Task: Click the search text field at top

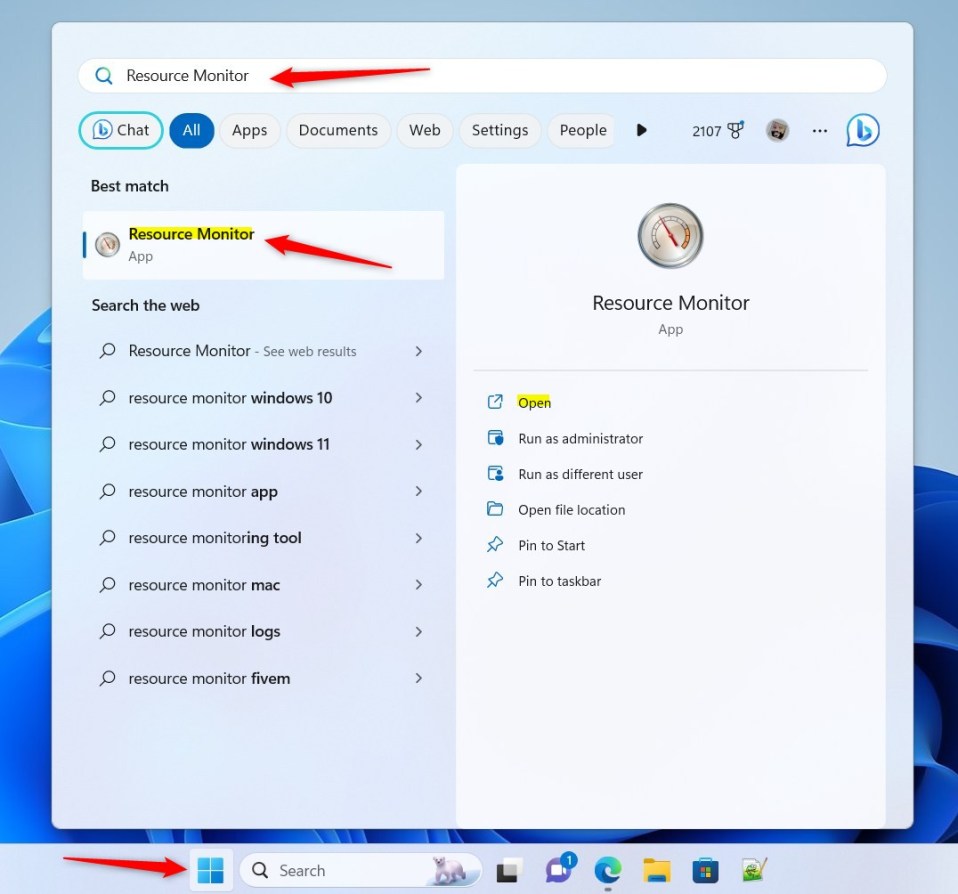Action: tap(482, 76)
